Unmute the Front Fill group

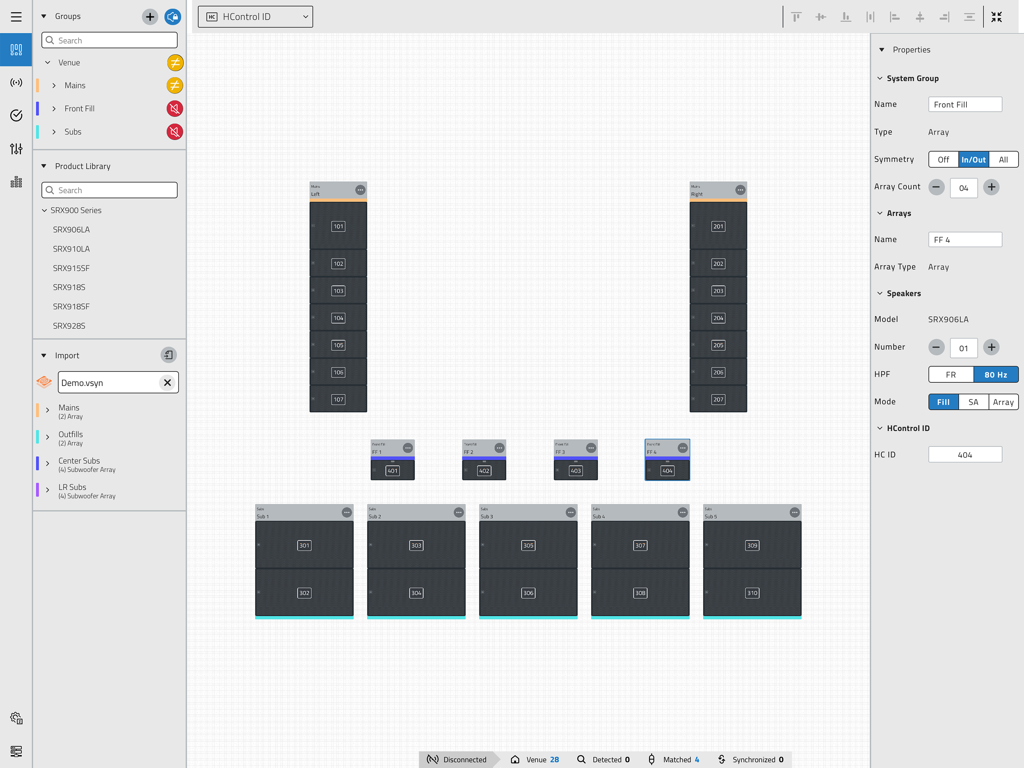(x=175, y=107)
